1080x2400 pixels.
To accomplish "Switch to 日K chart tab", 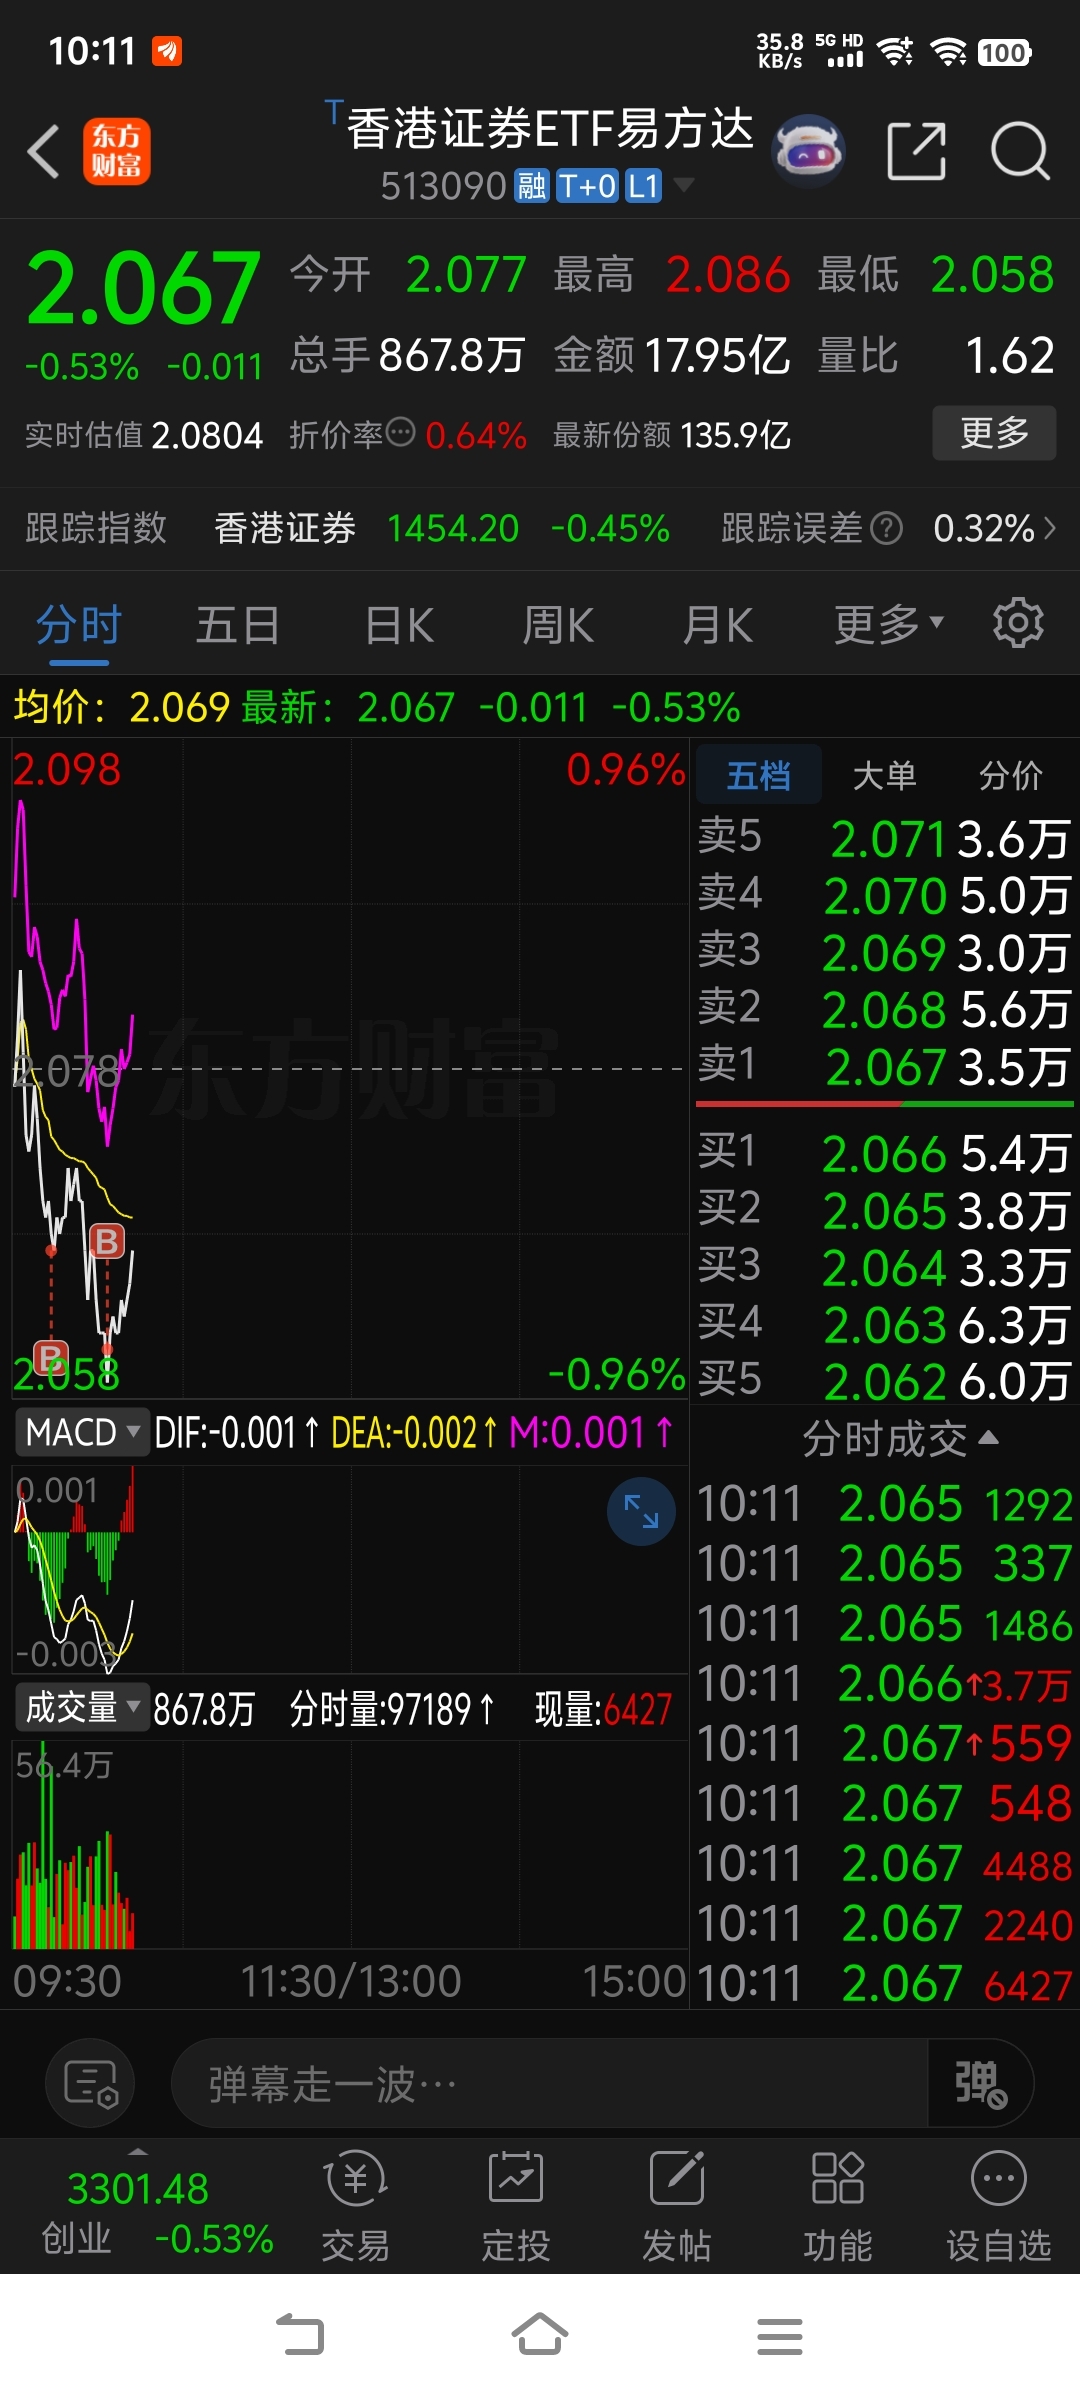I will click(x=399, y=626).
